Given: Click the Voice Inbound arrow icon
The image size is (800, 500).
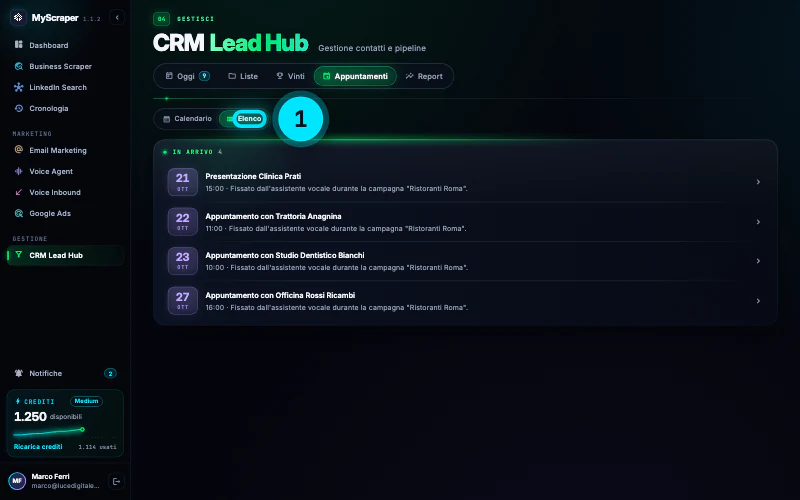Looking at the screenshot, I should tap(19, 192).
